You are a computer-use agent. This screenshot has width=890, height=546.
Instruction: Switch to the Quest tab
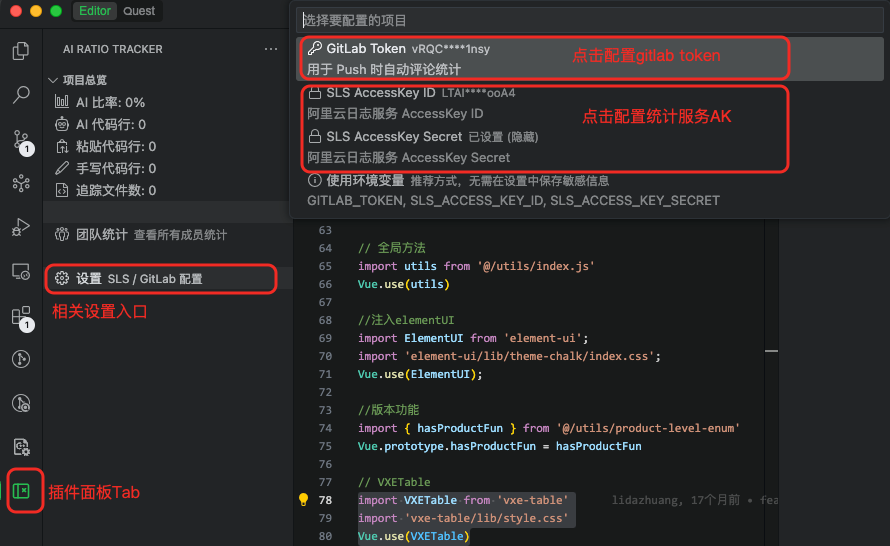point(139,11)
